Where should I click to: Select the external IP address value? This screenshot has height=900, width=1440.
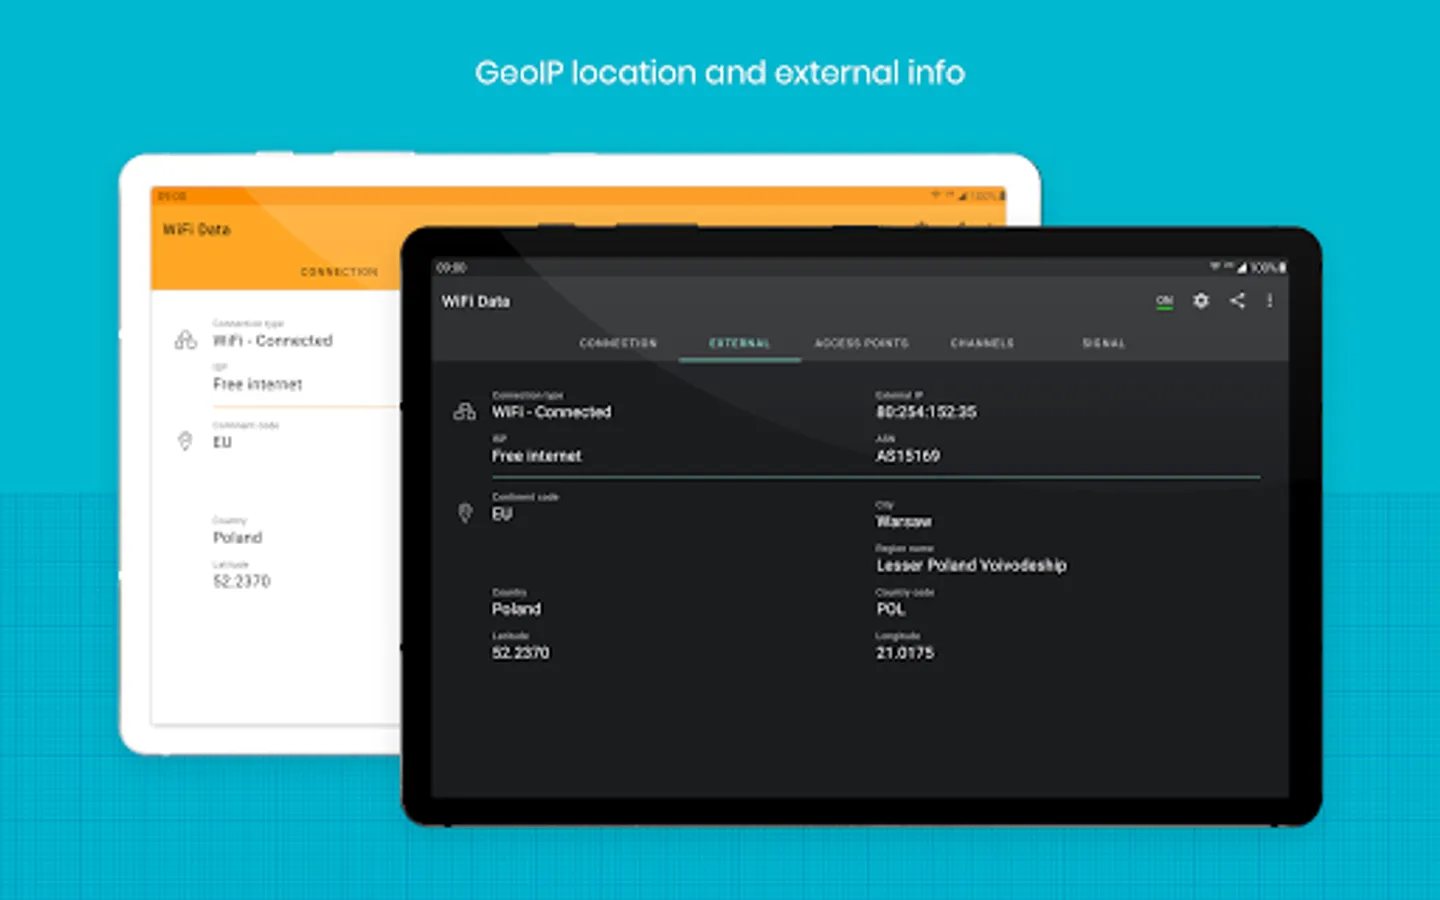pos(926,412)
